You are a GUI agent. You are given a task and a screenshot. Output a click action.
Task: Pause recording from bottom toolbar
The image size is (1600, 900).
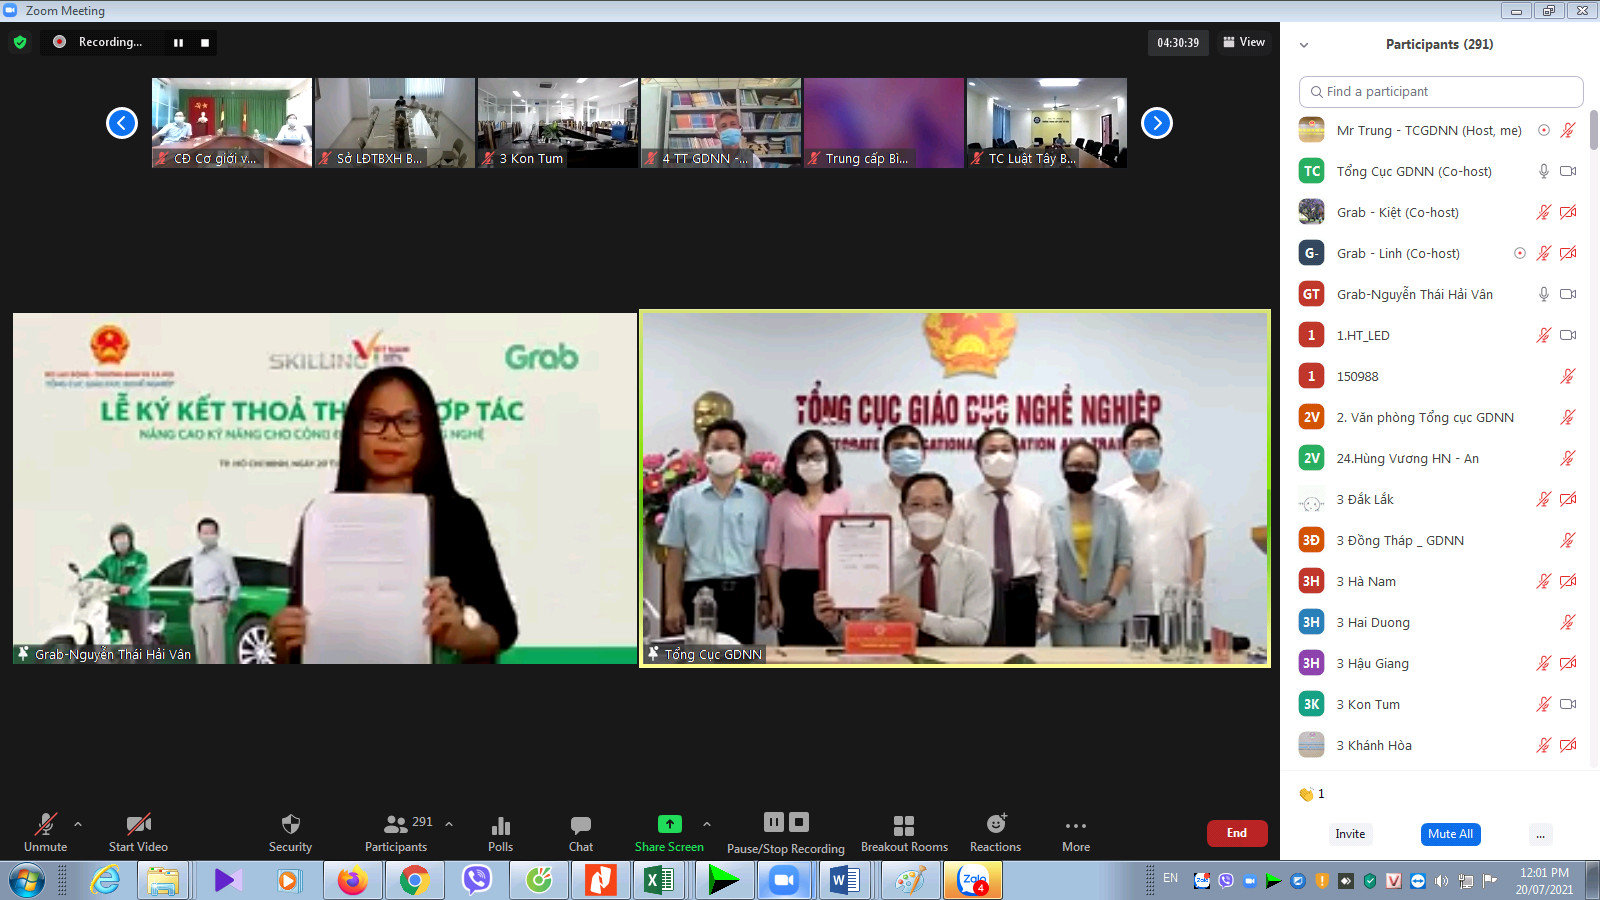click(774, 822)
